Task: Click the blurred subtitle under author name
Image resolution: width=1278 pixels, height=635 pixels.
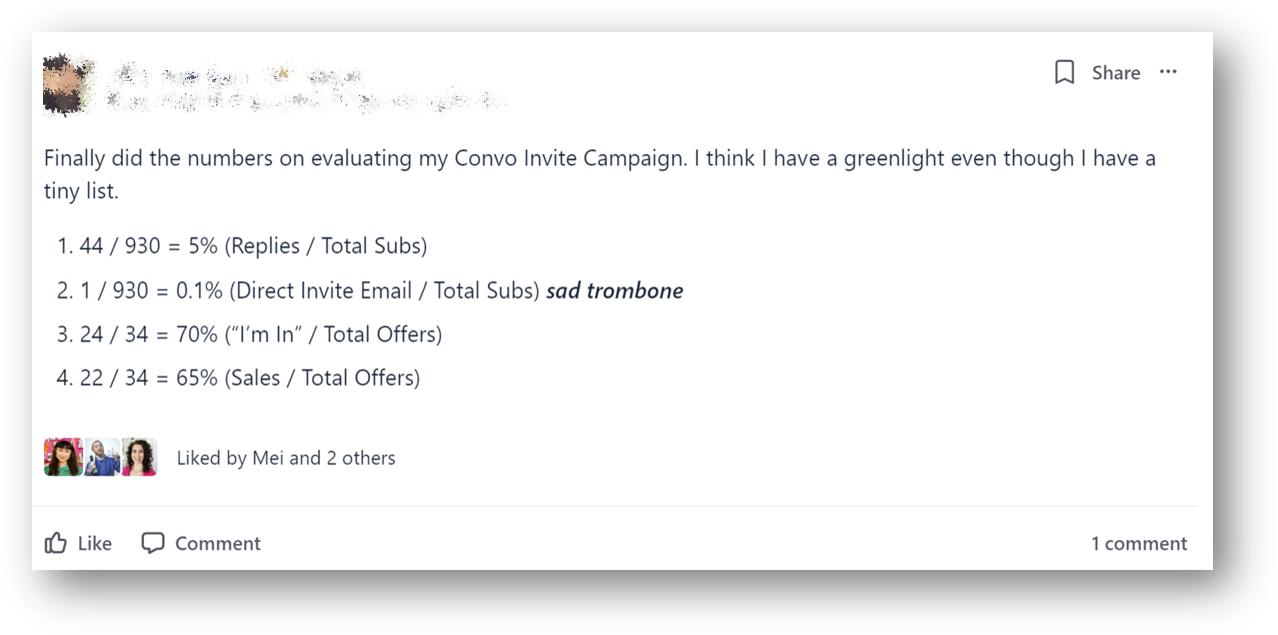Action: (305, 100)
